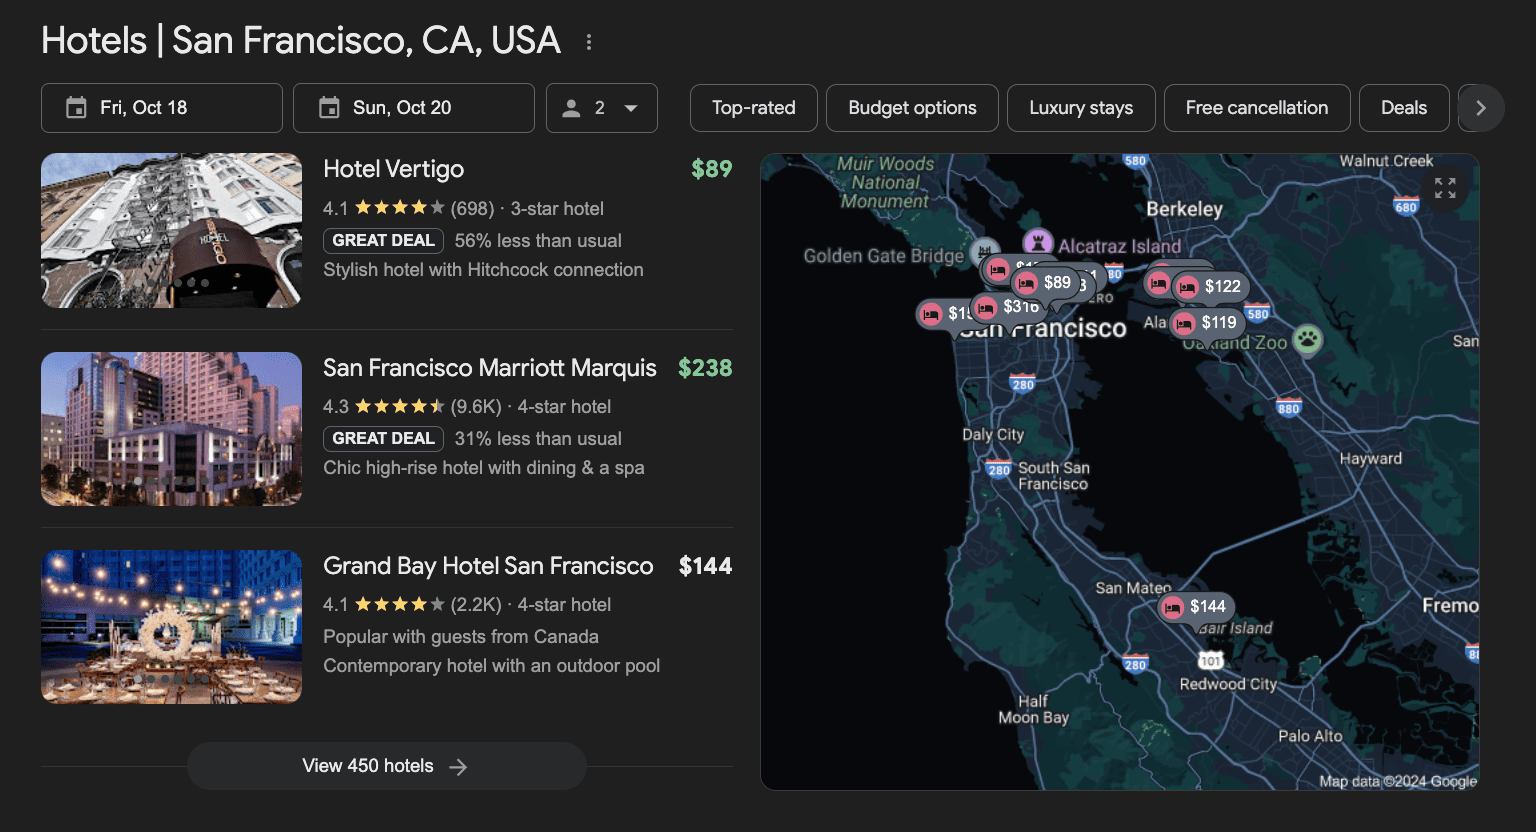The image size is (1536, 832).
Task: Open the Hotel Vertigo listing title
Action: tap(394, 169)
